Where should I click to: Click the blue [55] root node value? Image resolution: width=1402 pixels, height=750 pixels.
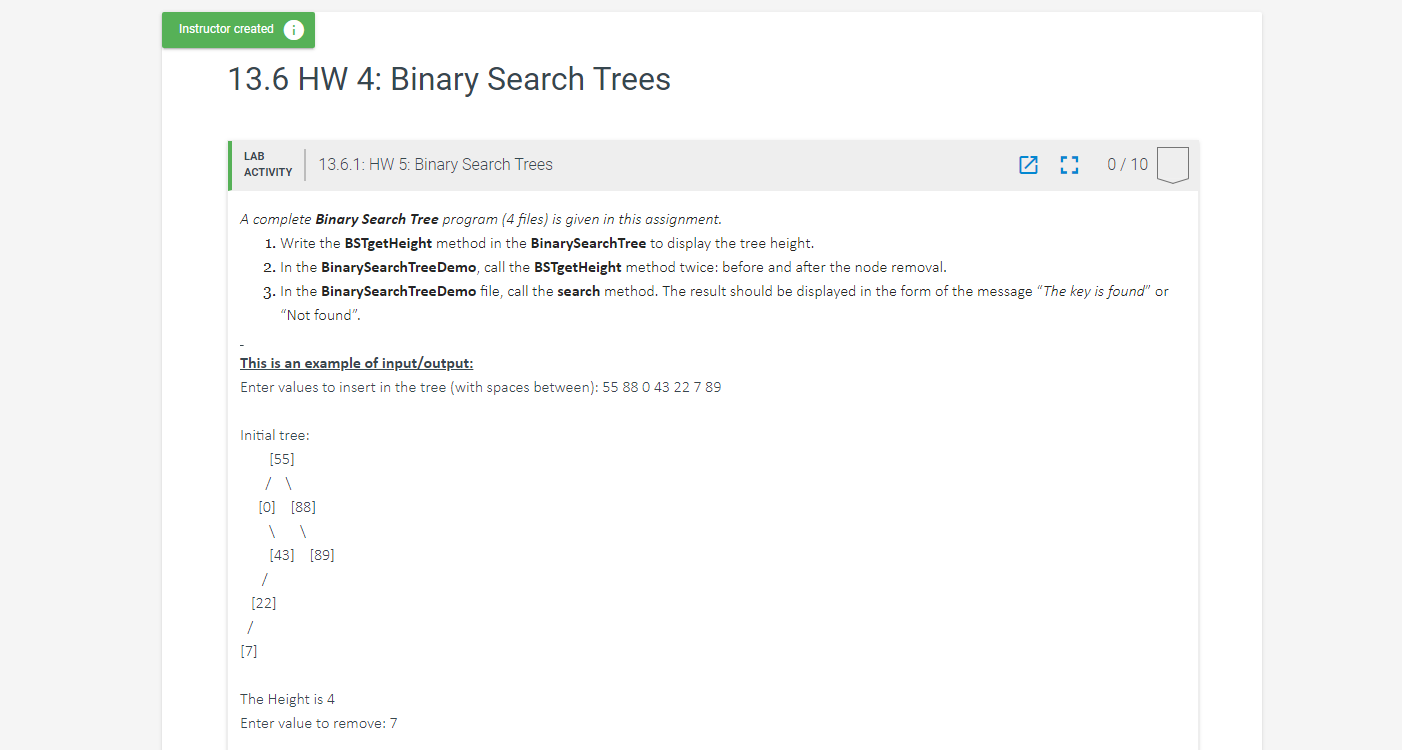click(281, 458)
